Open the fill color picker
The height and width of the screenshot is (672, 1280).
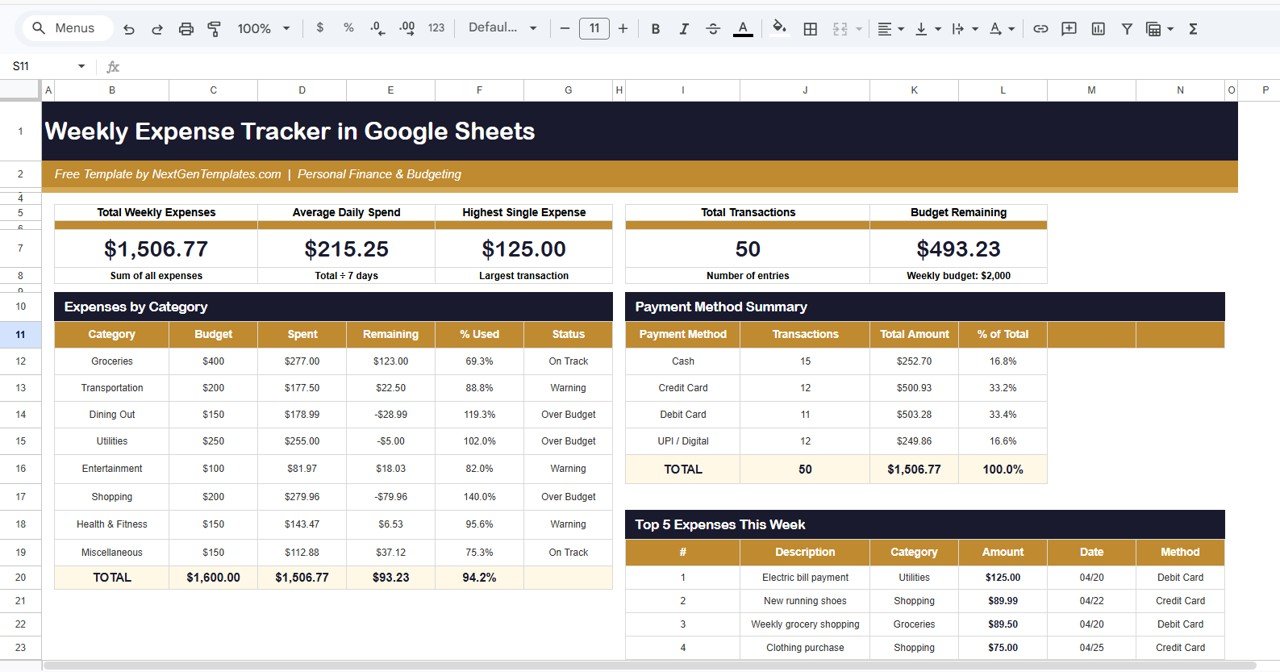pyautogui.click(x=780, y=28)
